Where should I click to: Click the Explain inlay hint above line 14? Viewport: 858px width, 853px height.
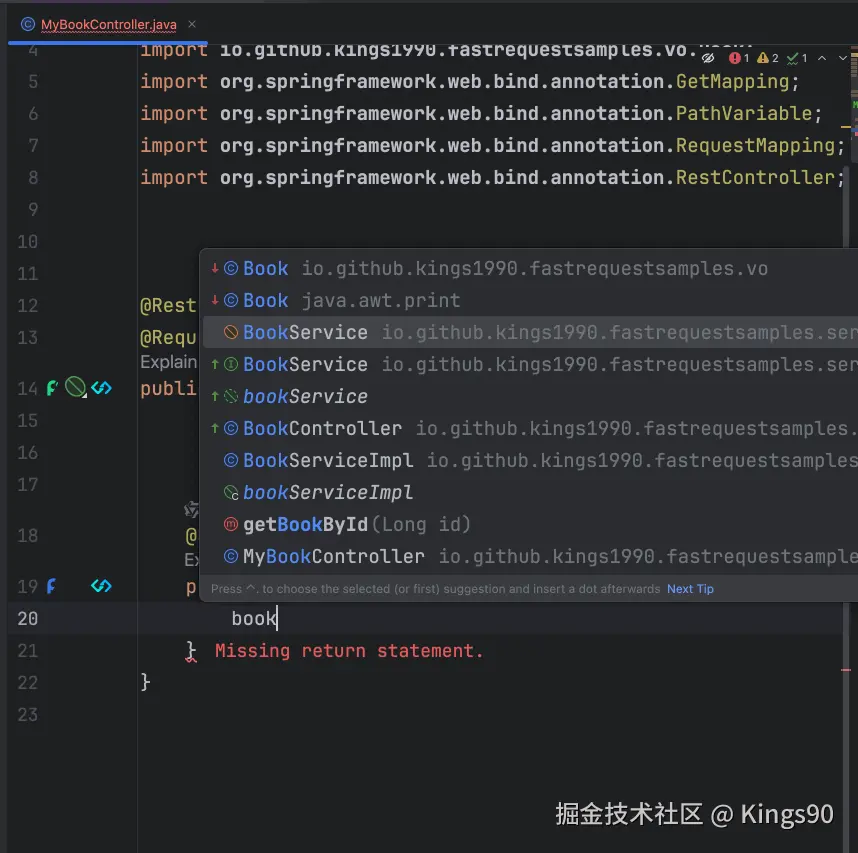[x=168, y=362]
